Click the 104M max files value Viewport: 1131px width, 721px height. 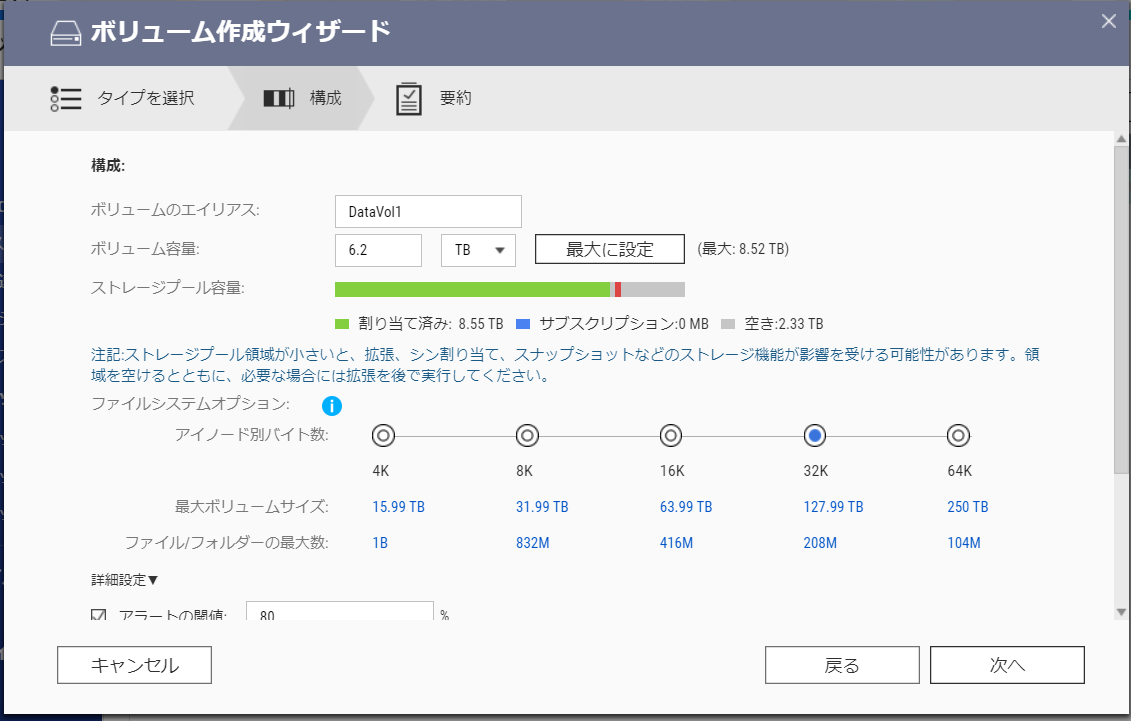pyautogui.click(x=964, y=543)
